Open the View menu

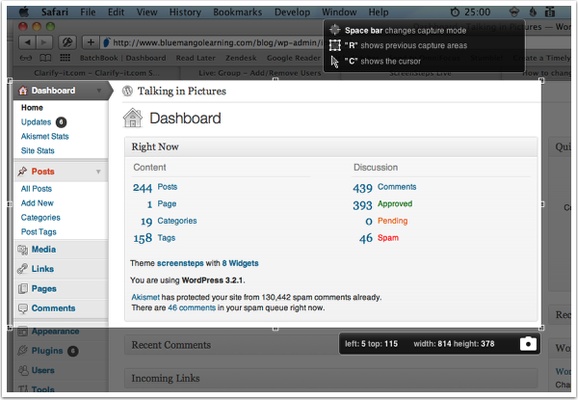pos(147,12)
